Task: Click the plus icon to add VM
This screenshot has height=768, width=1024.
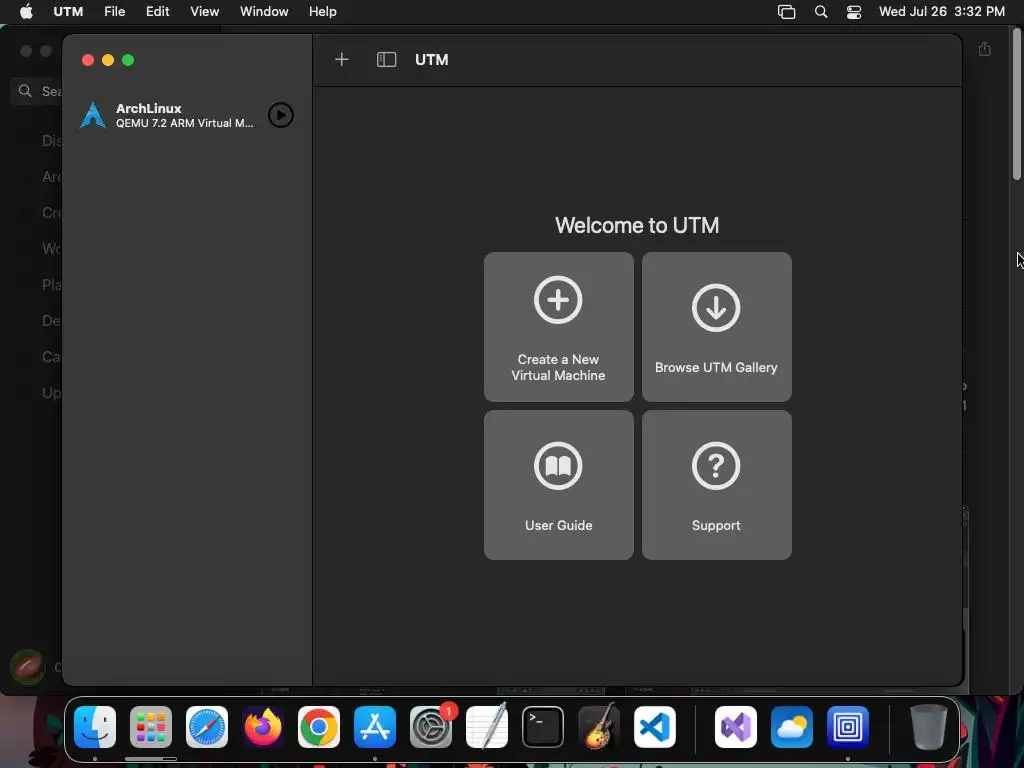Action: [x=342, y=59]
